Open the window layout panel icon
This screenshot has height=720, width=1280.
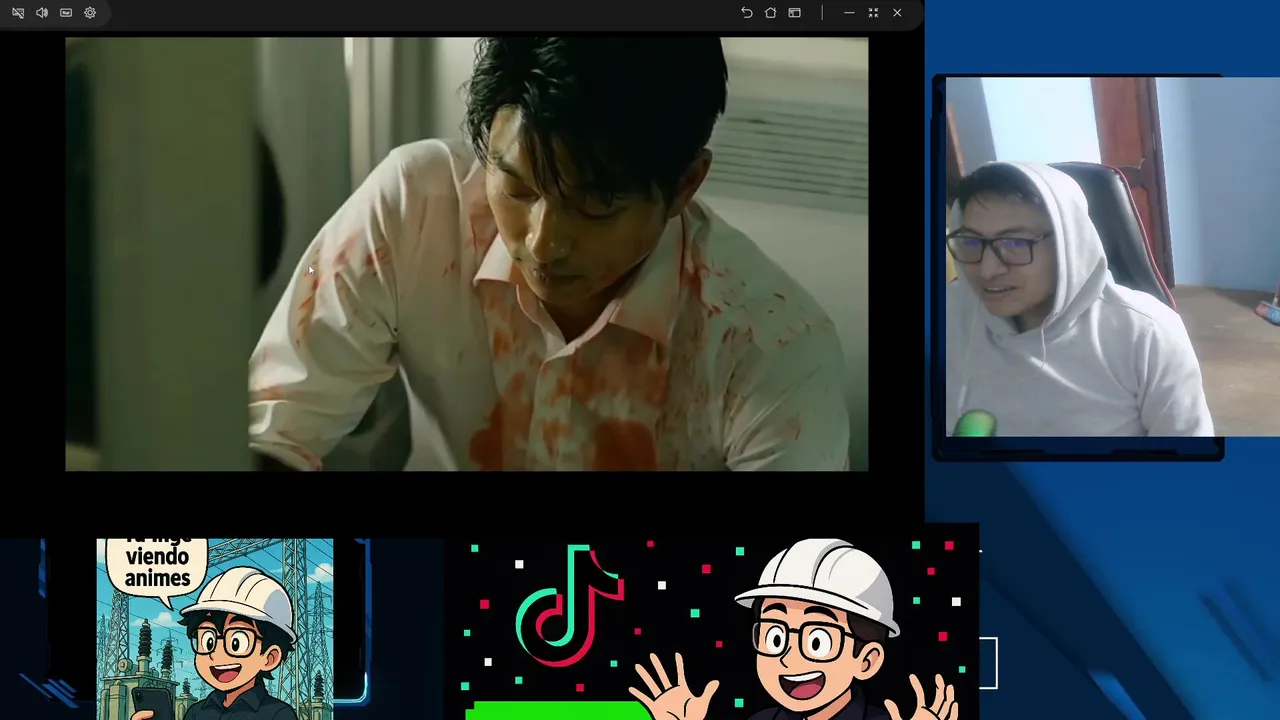click(795, 13)
